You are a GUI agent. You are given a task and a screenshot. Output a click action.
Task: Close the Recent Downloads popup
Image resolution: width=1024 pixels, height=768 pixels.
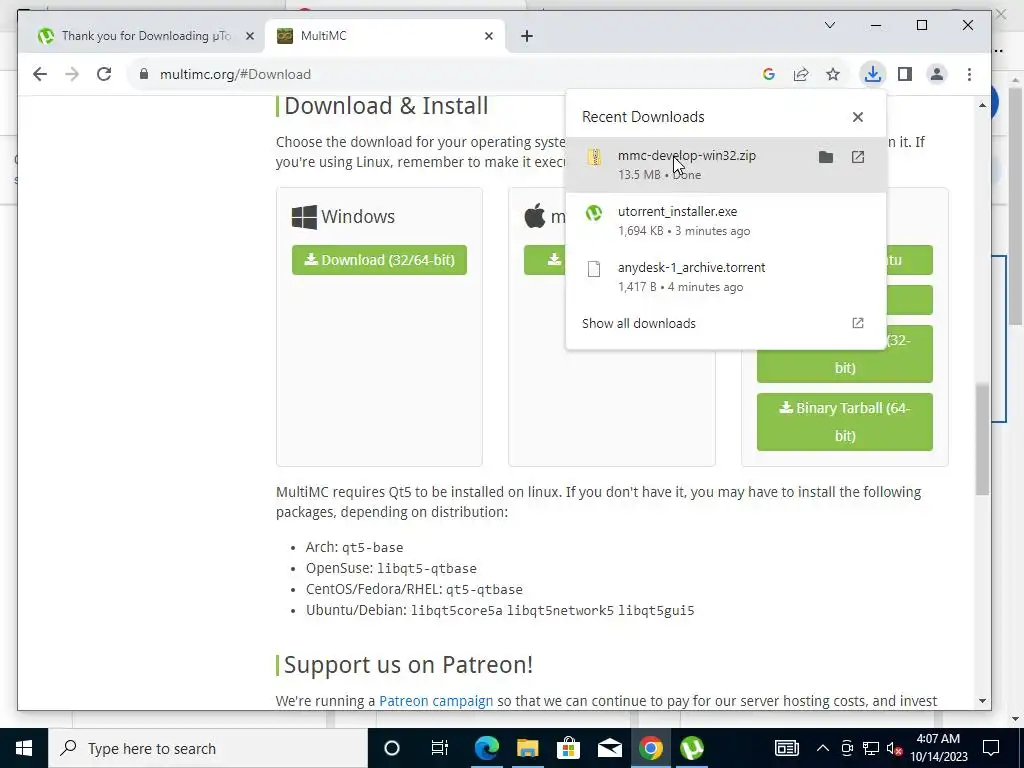coord(858,117)
